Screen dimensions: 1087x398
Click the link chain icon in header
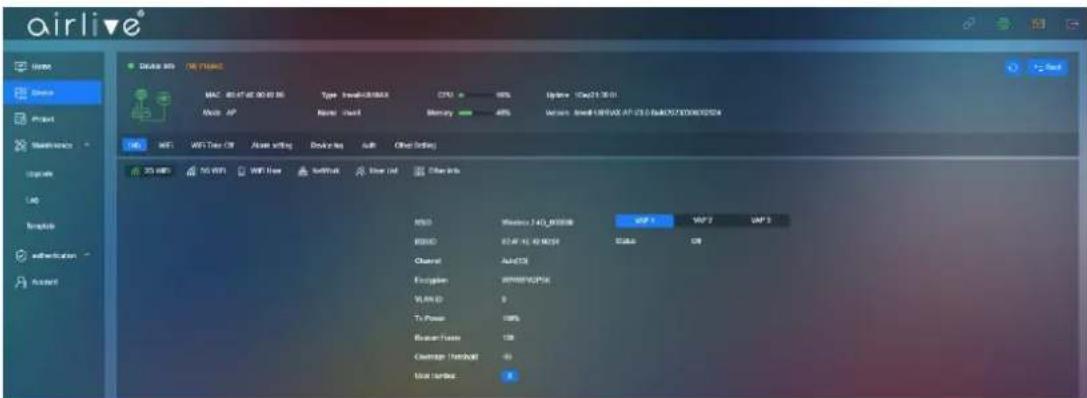[968, 25]
